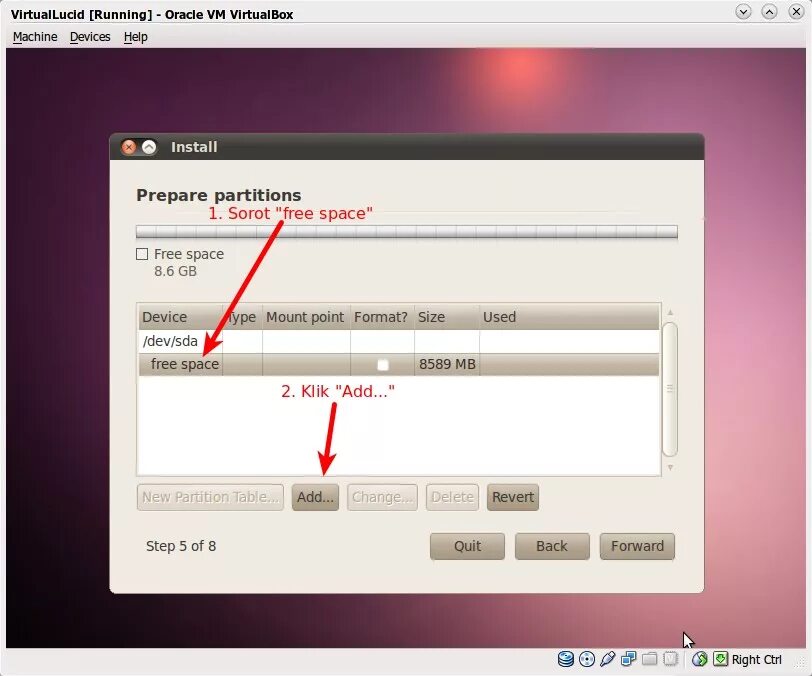Click the 8.6 GB free space label
812x676 pixels.
[176, 271]
